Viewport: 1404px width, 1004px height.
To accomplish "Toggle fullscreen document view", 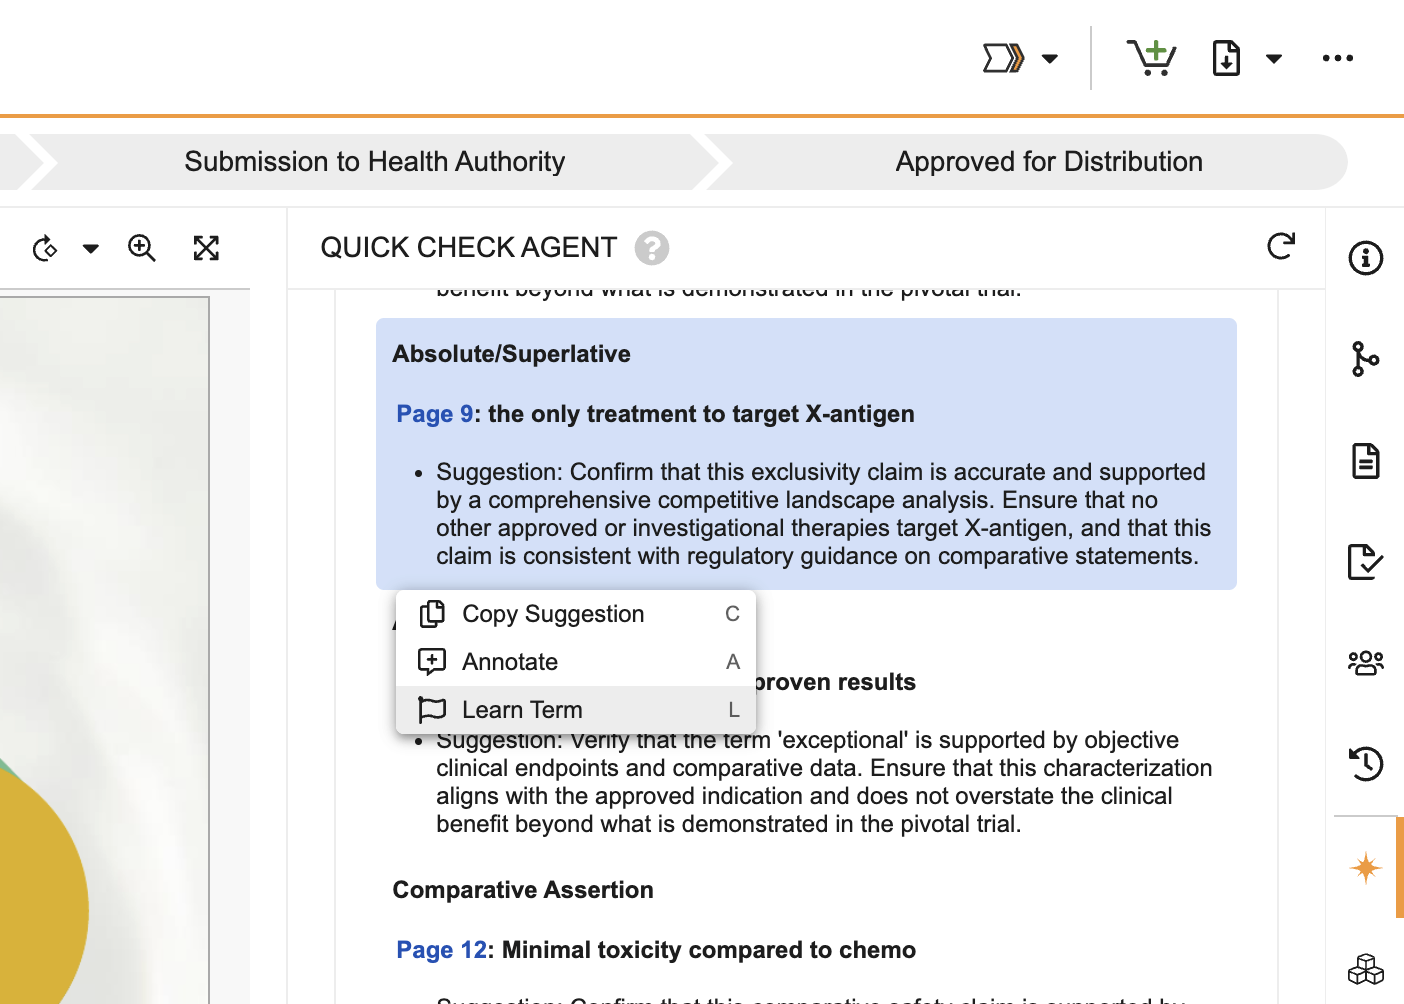I will 206,248.
